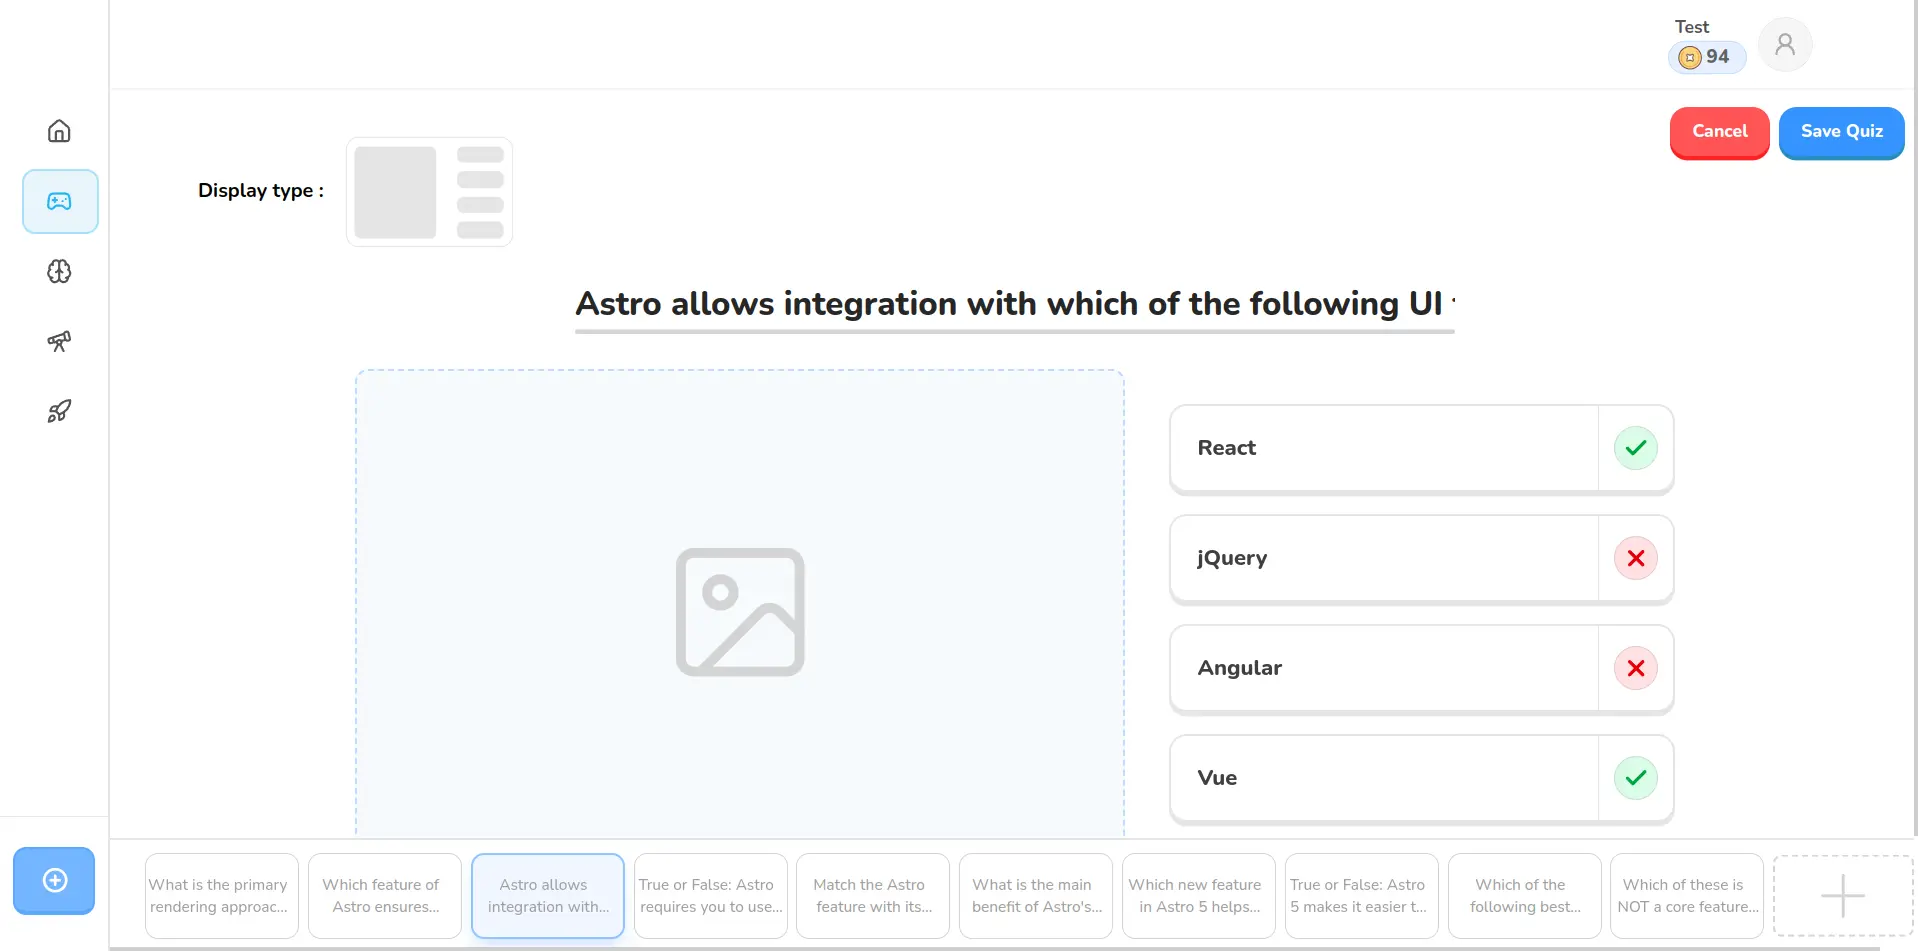Image resolution: width=1918 pixels, height=951 pixels.
Task: Add a new question with plus card
Action: [x=1842, y=895]
